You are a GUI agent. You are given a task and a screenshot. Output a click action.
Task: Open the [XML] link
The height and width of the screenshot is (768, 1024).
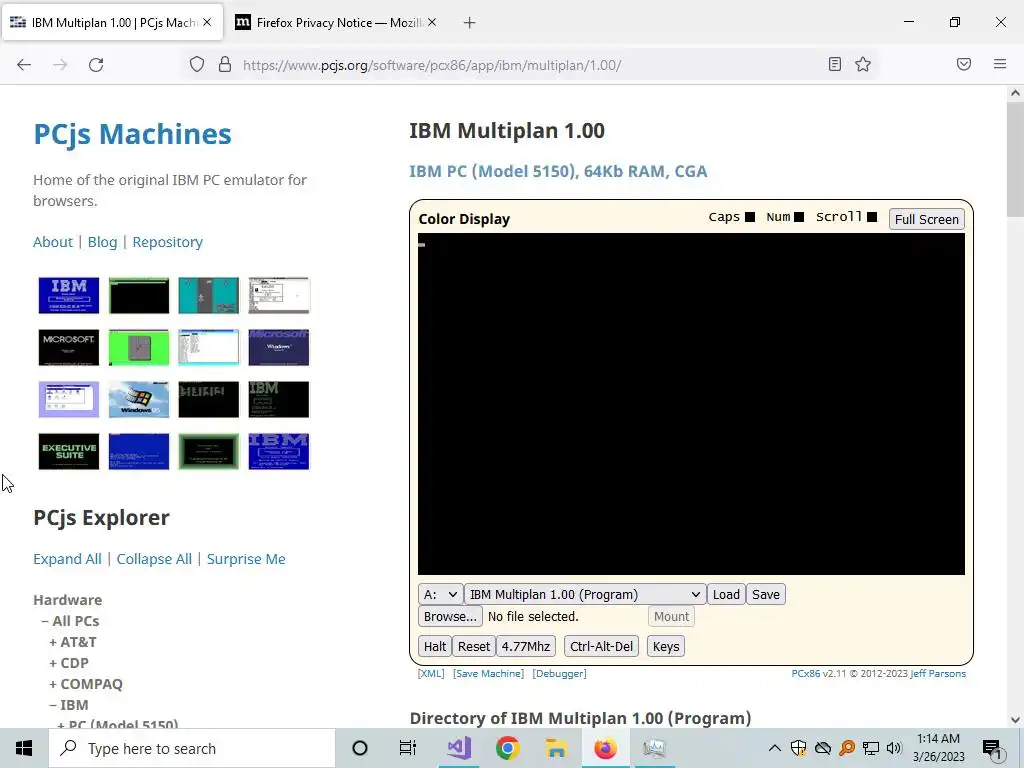[431, 673]
